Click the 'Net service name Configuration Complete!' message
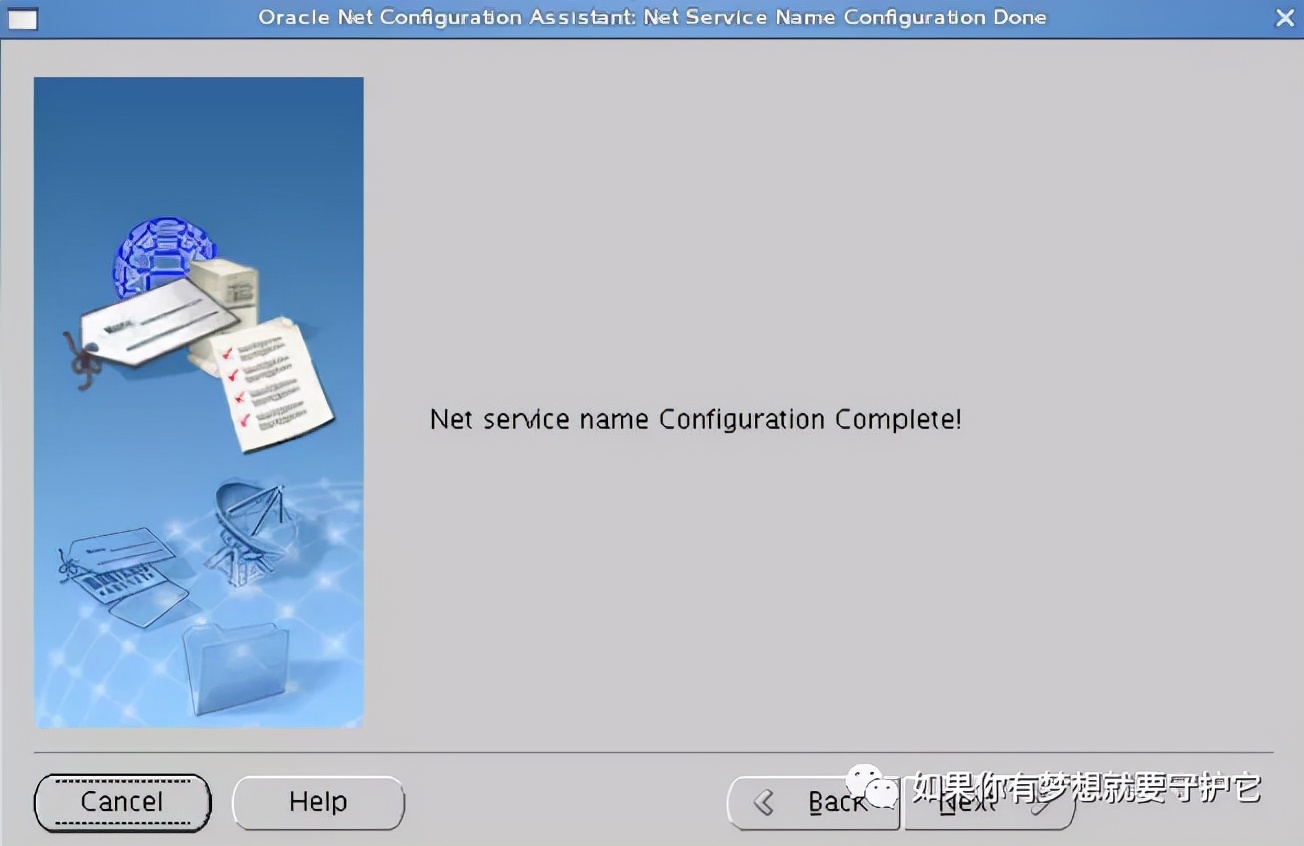Viewport: 1304px width, 846px height. coord(695,419)
